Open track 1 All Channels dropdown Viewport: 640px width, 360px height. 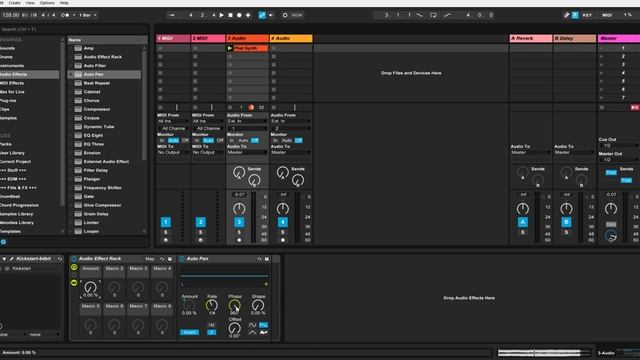point(173,128)
